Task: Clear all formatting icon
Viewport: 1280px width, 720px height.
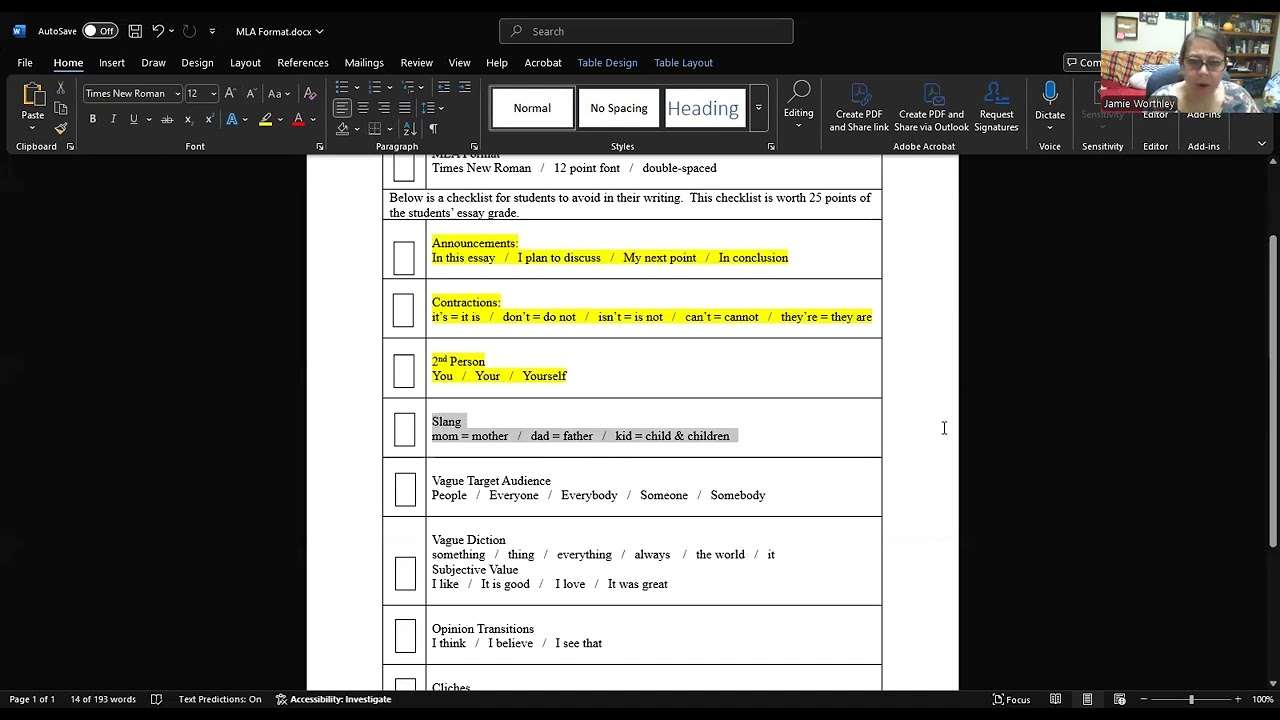Action: tap(310, 93)
